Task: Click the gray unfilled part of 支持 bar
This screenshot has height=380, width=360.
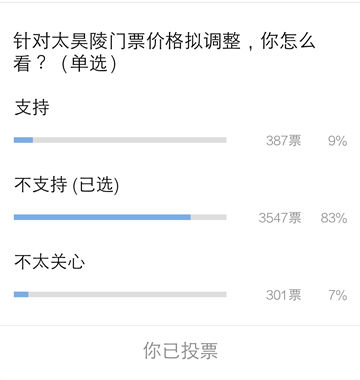Action: coord(130,140)
